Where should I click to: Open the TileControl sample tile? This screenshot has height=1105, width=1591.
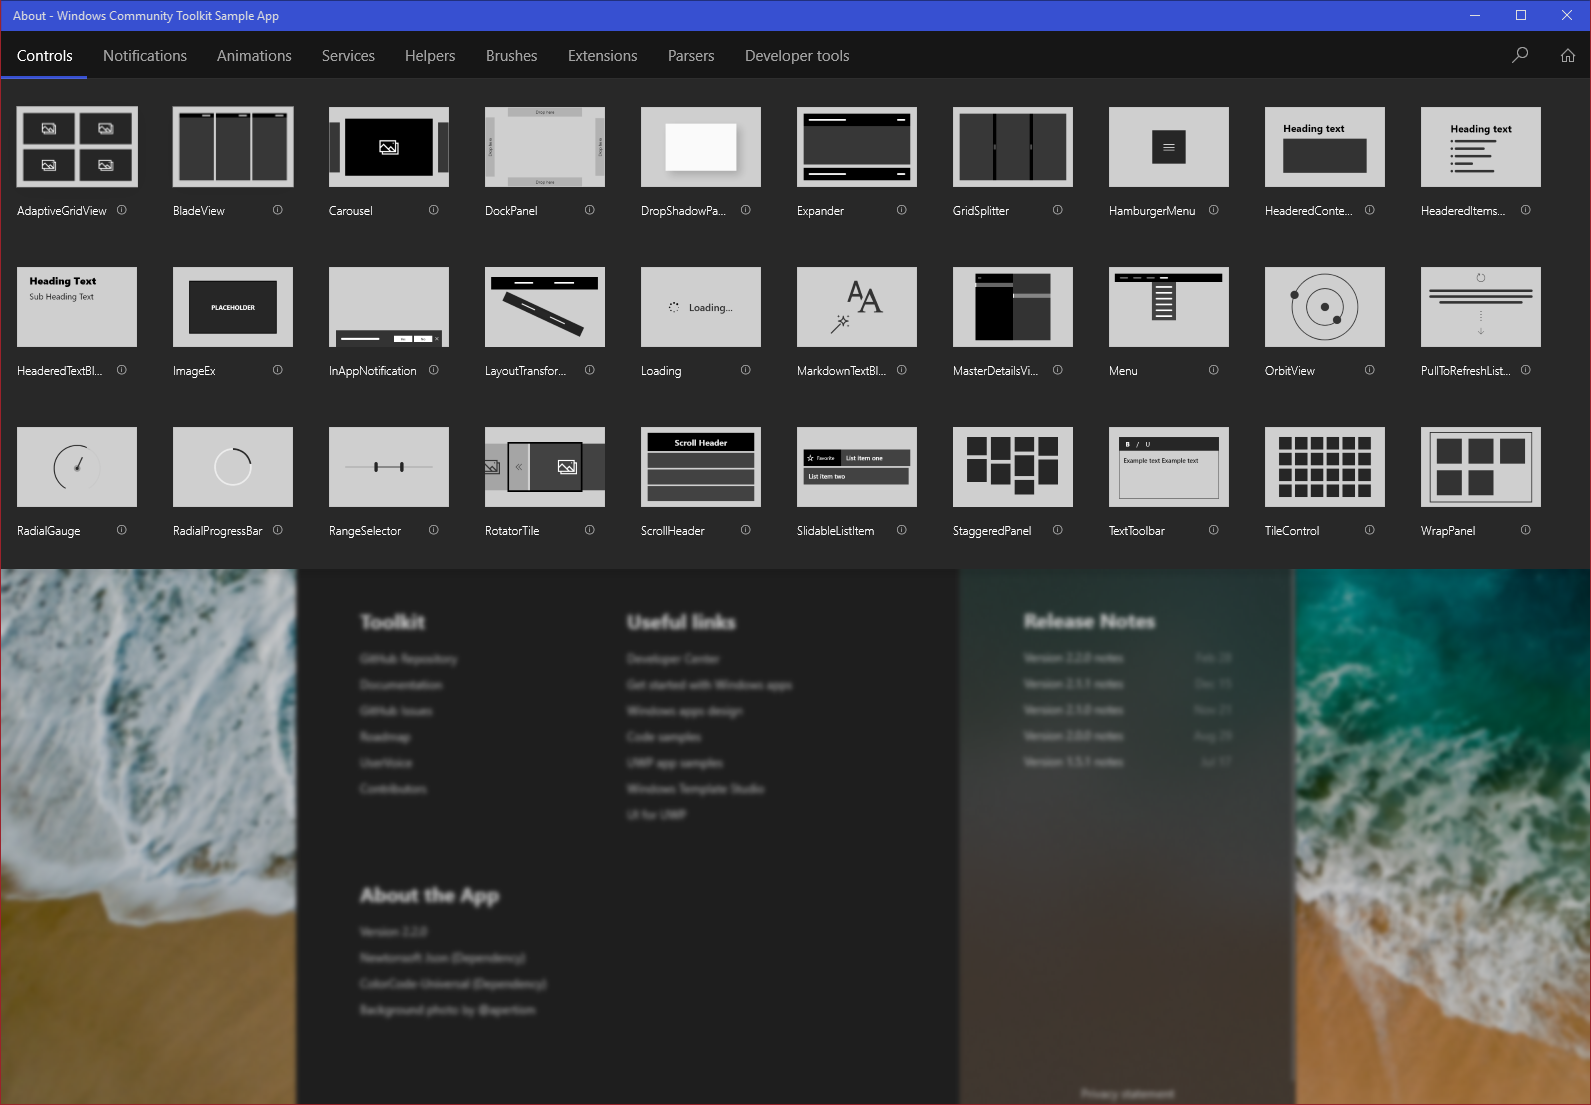(1325, 467)
